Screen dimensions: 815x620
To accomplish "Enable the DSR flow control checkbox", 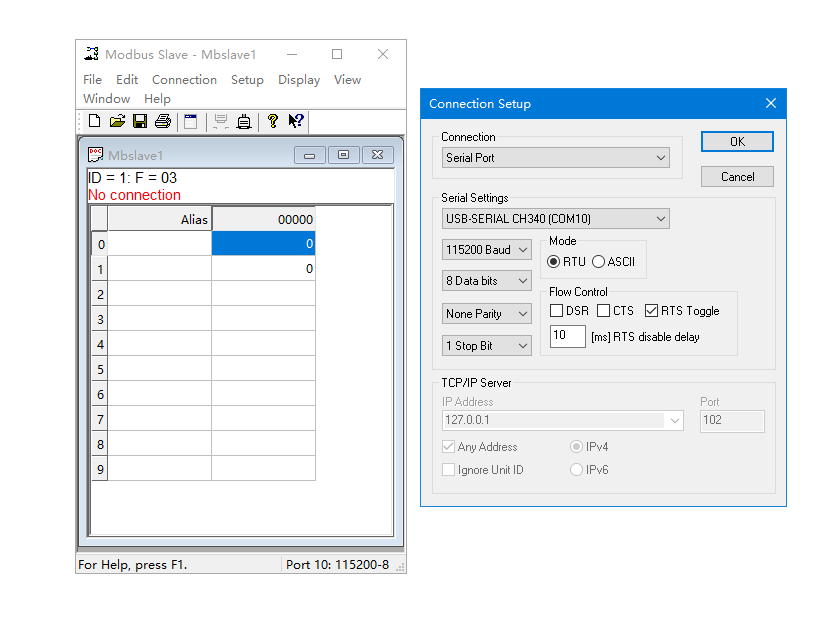I will pos(557,311).
